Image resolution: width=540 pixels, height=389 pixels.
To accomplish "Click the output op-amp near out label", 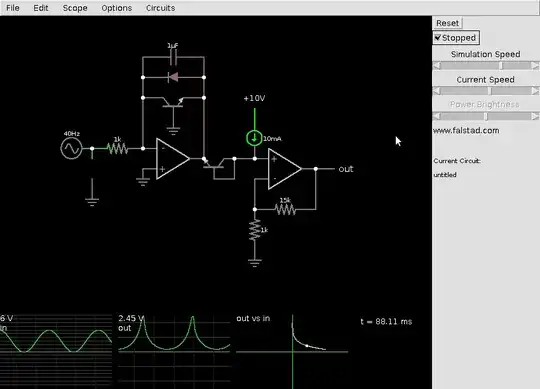I will tap(284, 169).
